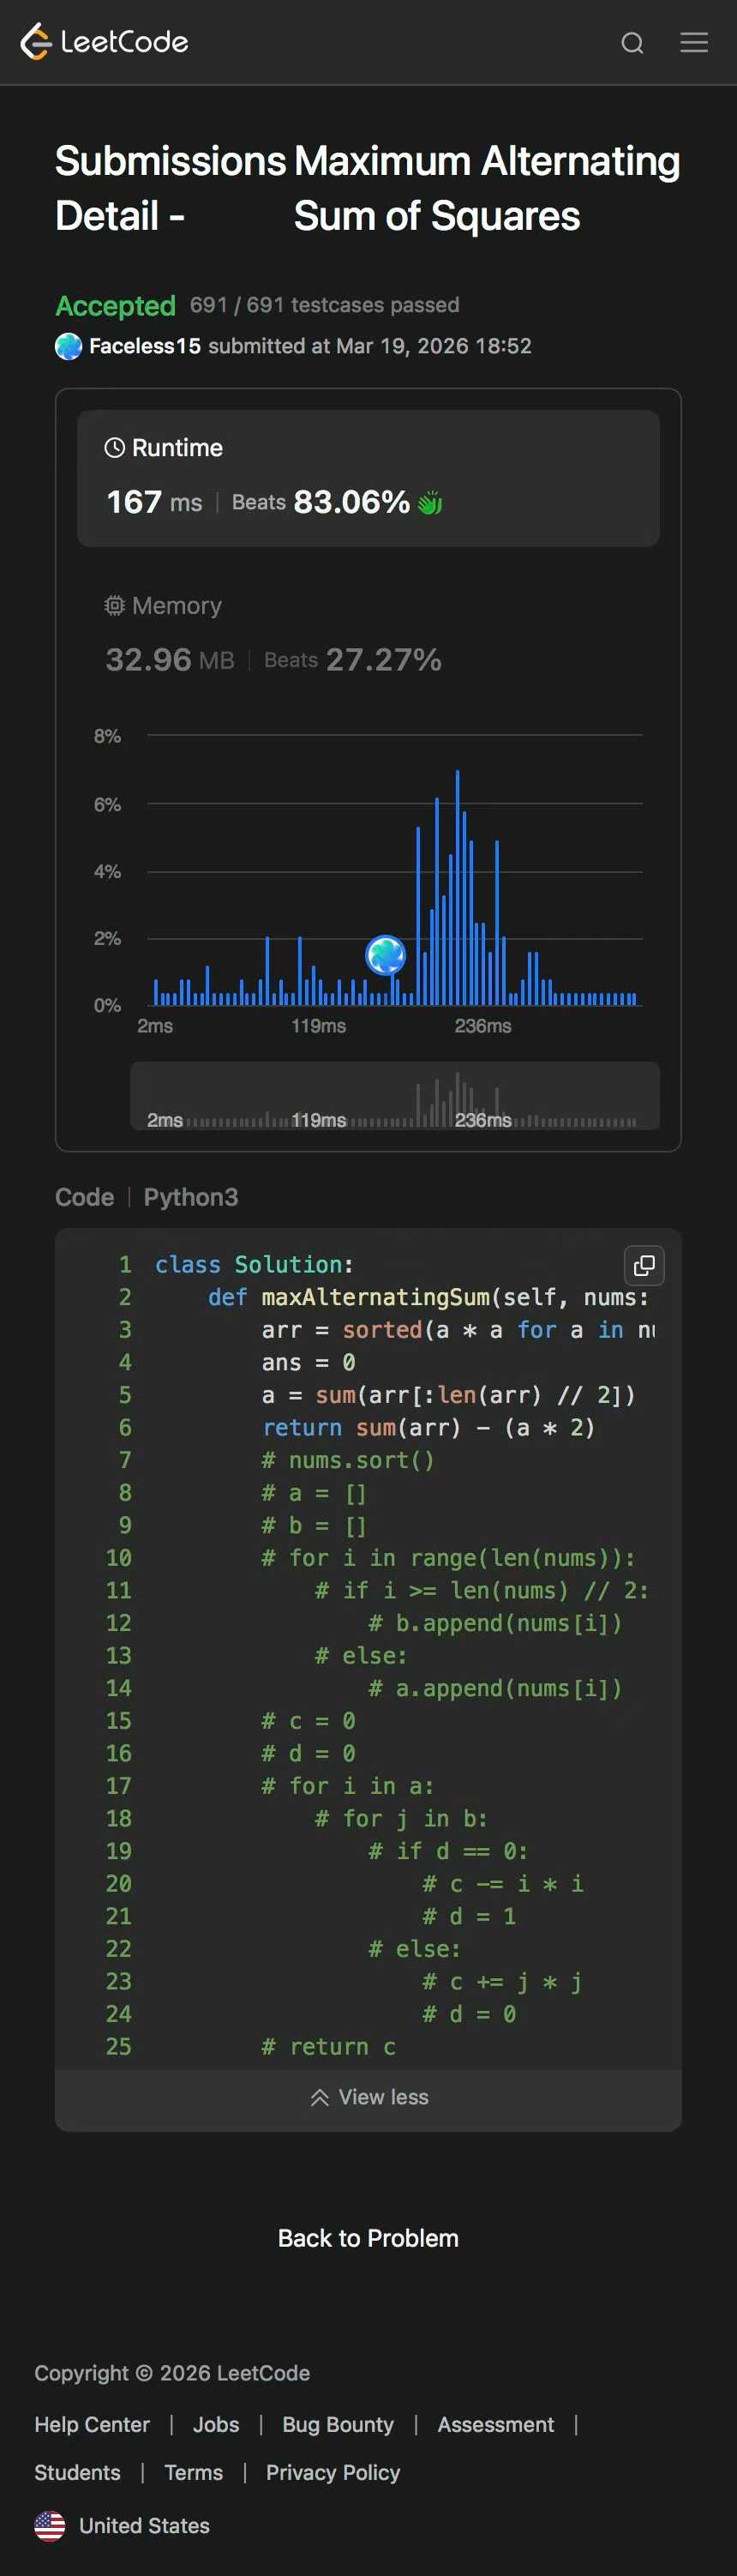Open the Jobs footer link

pyautogui.click(x=216, y=2424)
